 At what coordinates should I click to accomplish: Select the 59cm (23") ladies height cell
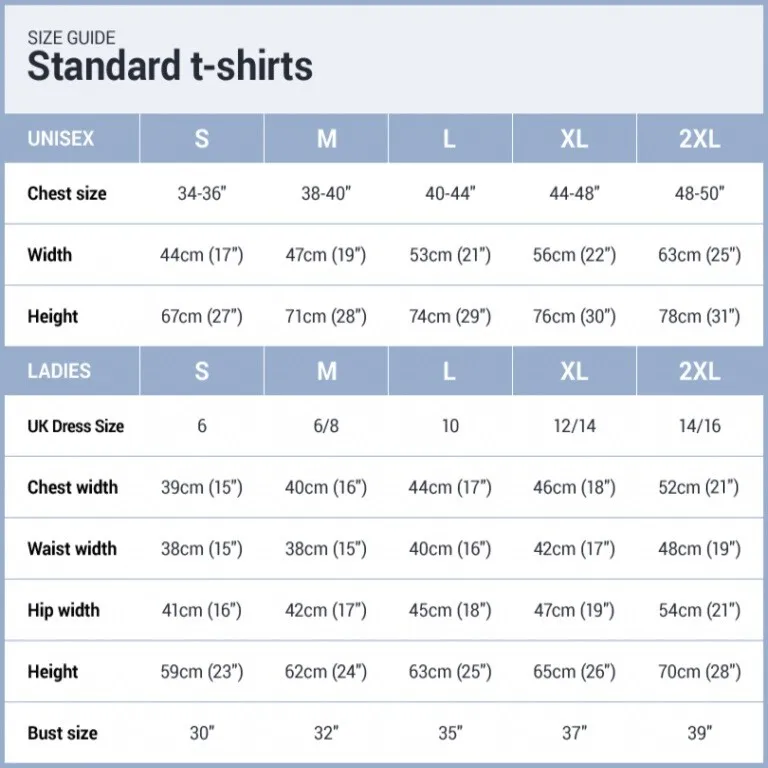tap(202, 672)
